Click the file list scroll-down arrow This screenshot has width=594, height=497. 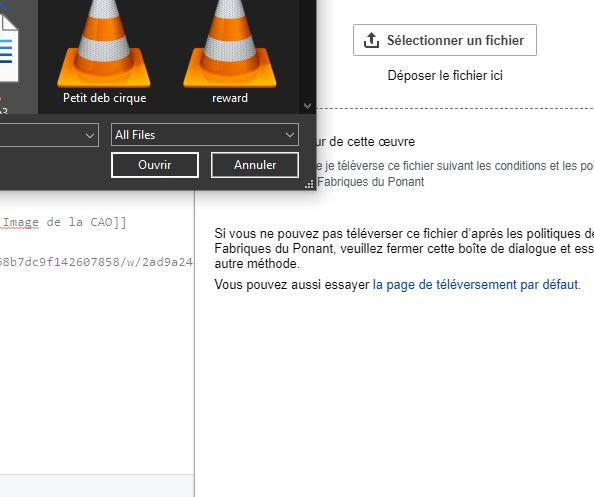(x=308, y=105)
